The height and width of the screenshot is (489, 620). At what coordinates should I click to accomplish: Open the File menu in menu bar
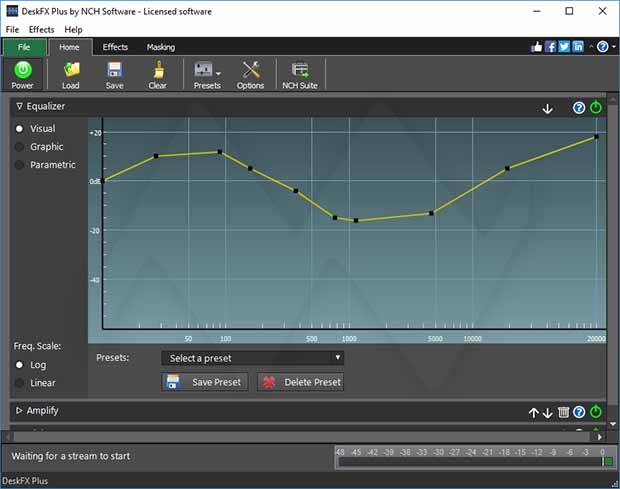[x=12, y=30]
